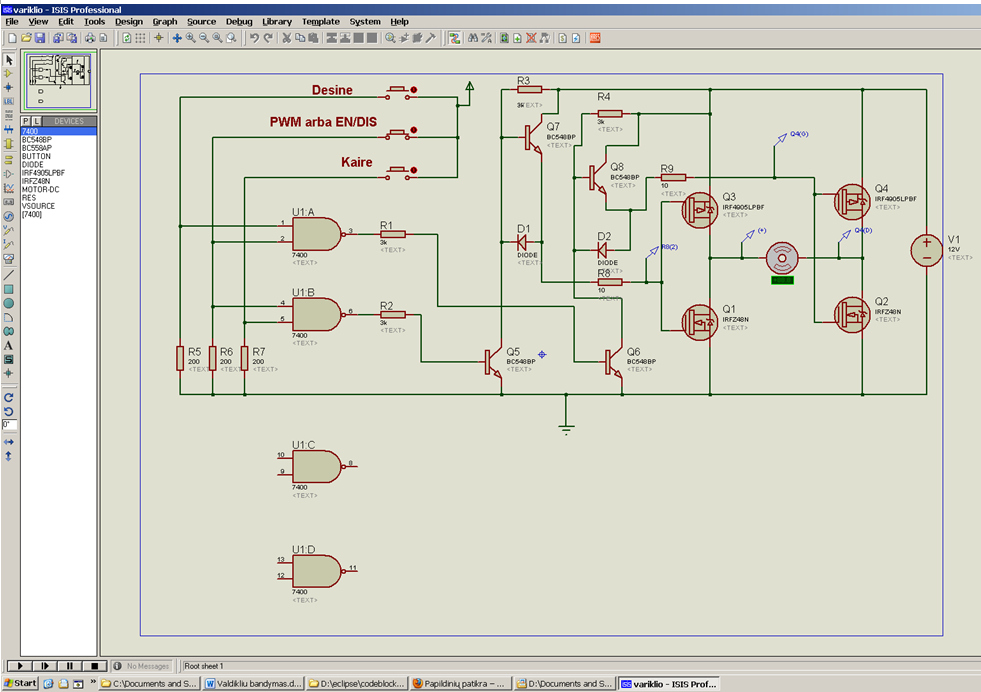Toggle the wire autorouter
The height and width of the screenshot is (692, 981).
coord(455,38)
